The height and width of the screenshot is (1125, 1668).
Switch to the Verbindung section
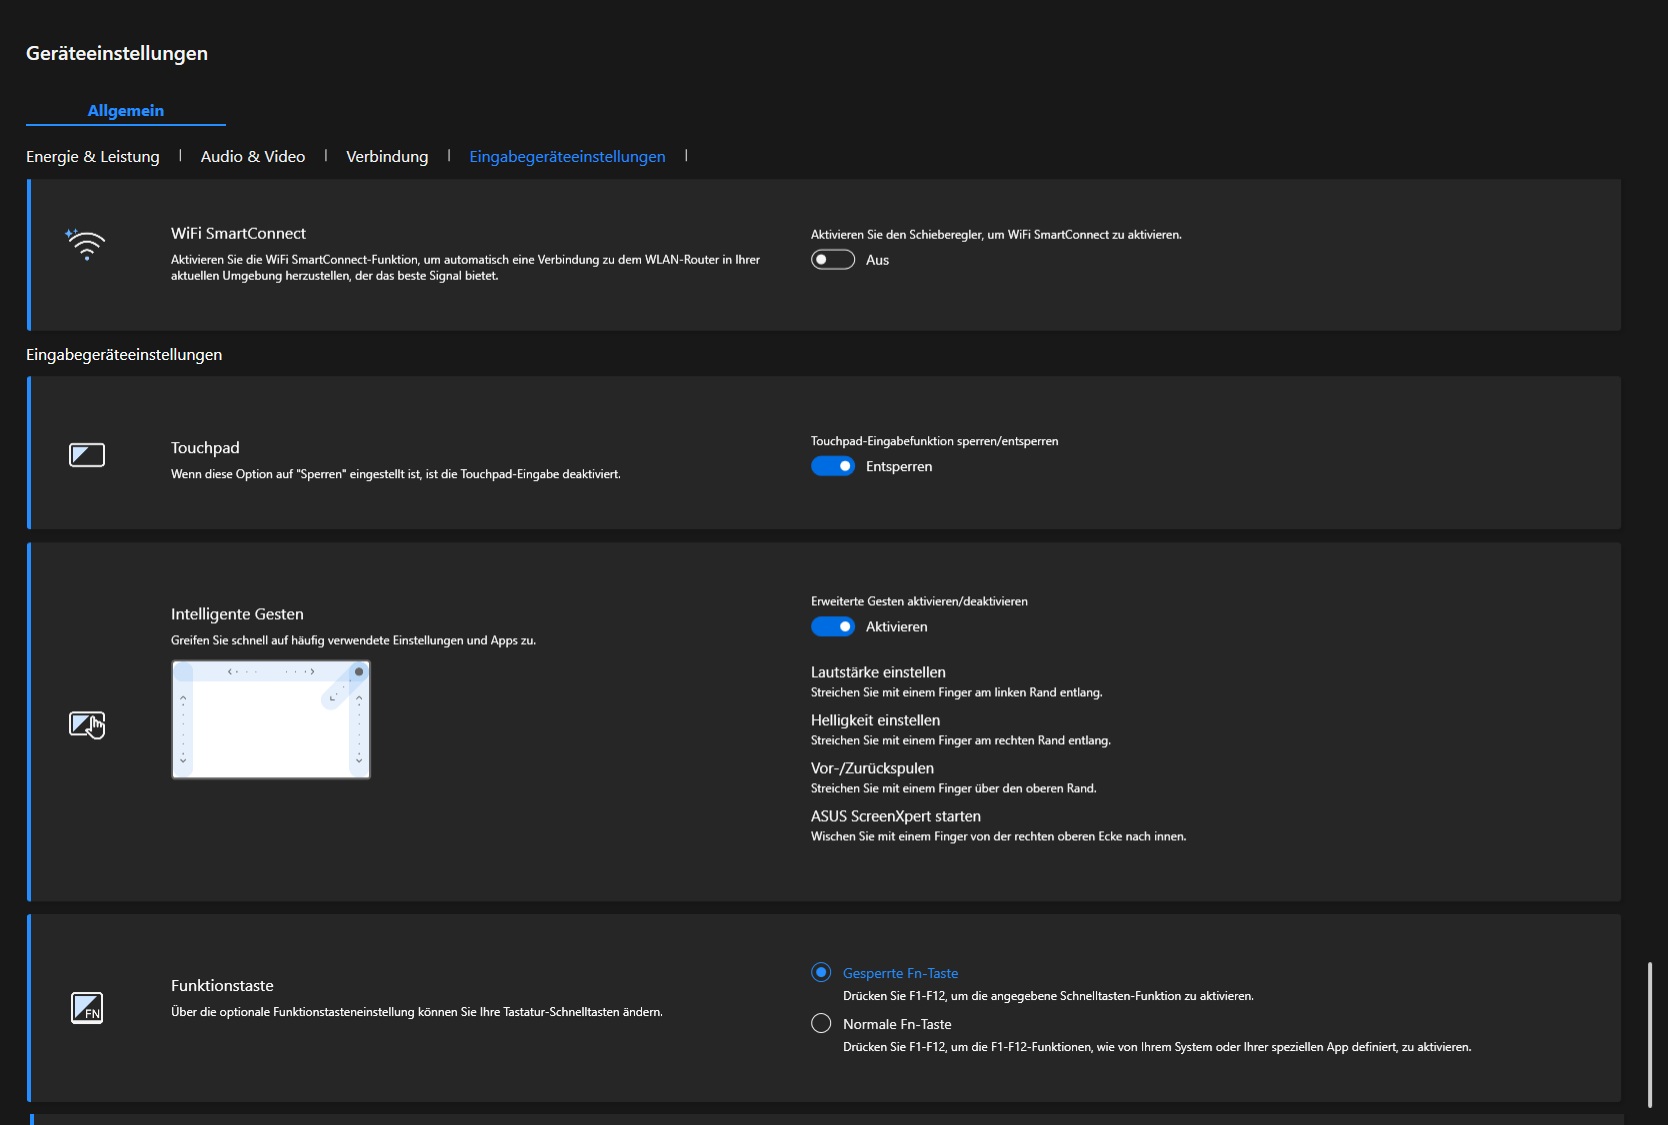pyautogui.click(x=387, y=157)
